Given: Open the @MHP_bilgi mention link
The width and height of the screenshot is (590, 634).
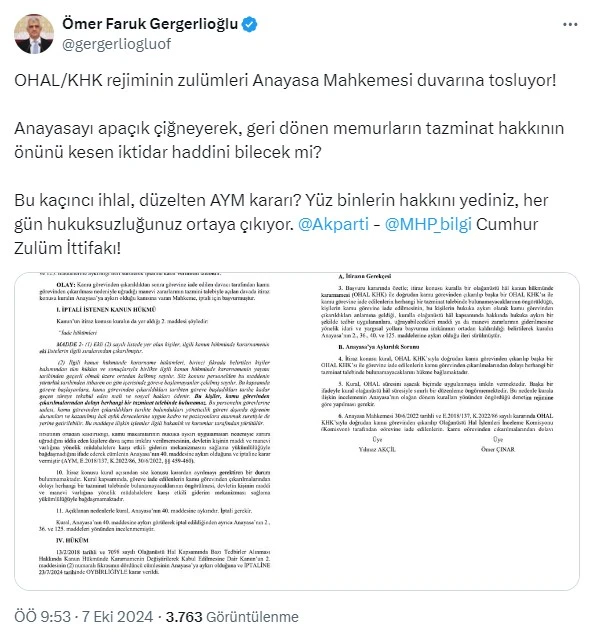Looking at the screenshot, I should point(428,224).
